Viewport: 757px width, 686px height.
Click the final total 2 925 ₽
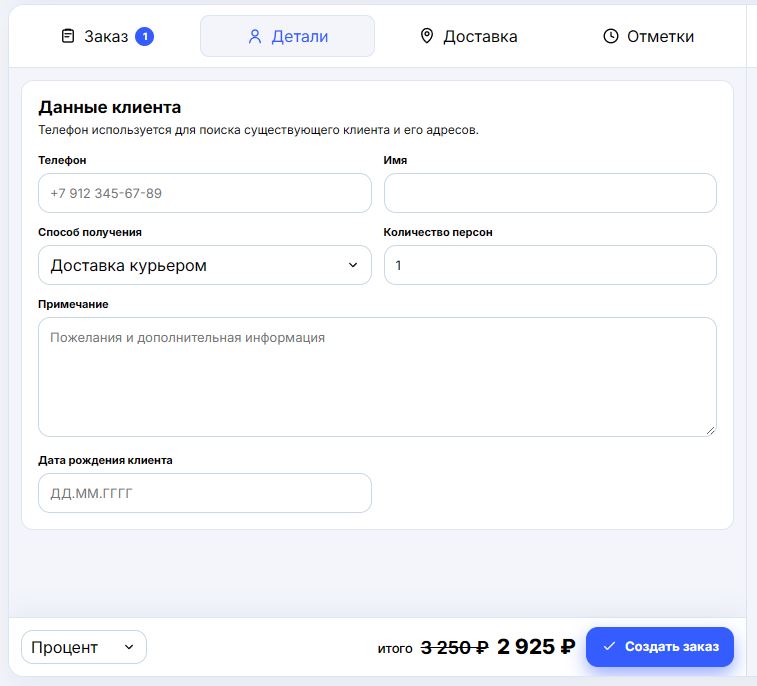click(536, 647)
